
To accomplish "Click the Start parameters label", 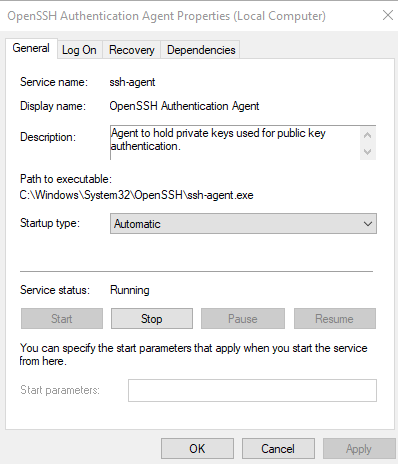I will (60, 390).
